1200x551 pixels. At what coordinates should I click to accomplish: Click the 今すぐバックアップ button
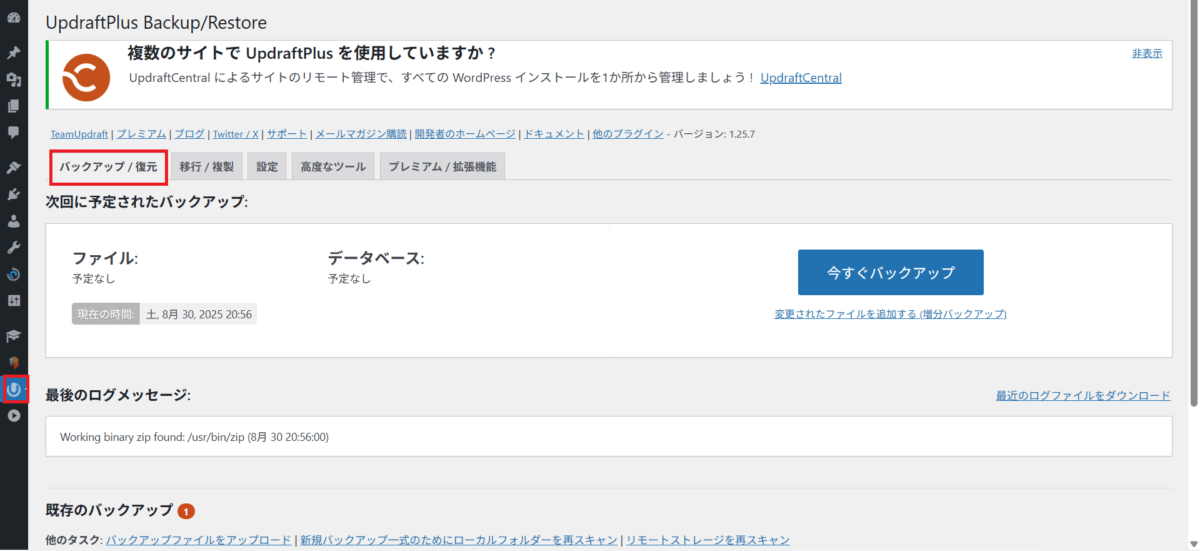[x=891, y=272]
